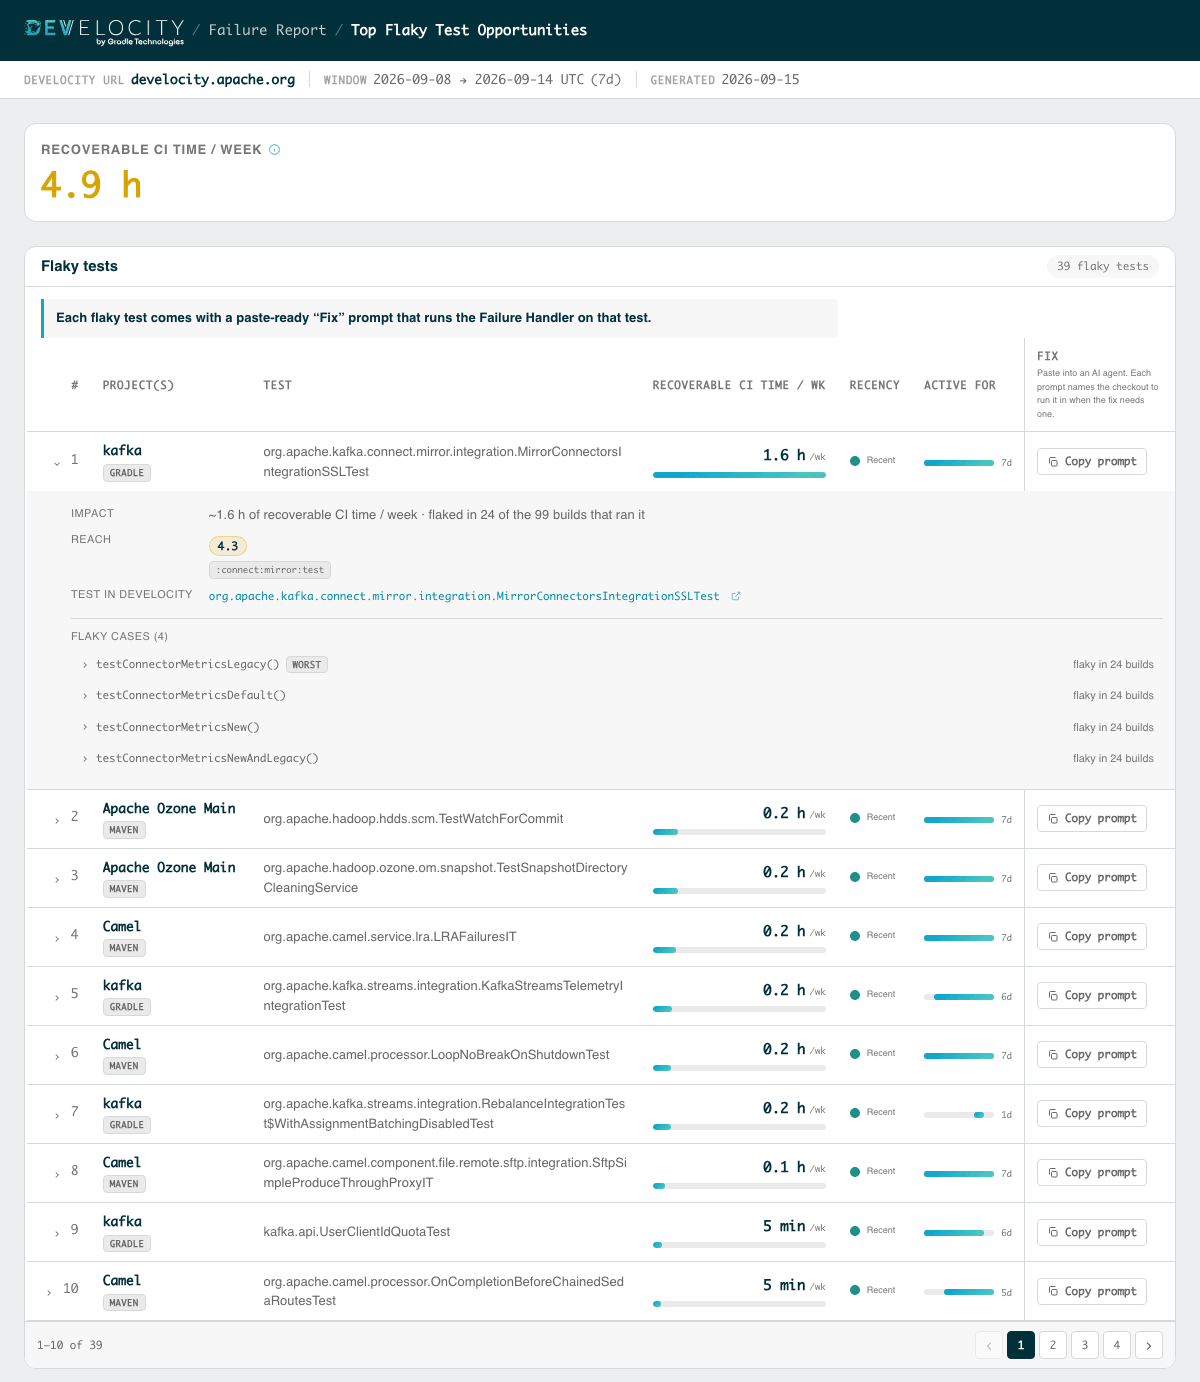Click the info icon beside Recoverable CI Time / Week
Viewport: 1200px width, 1382px height.
[x=275, y=150]
